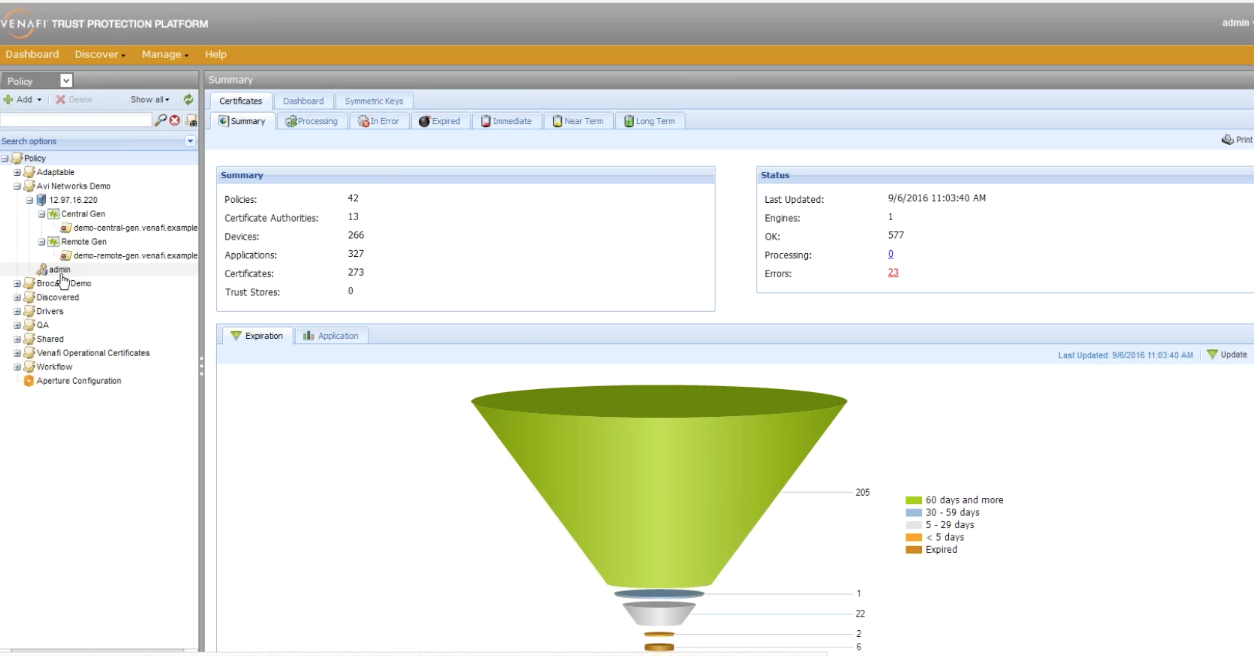Screen dimensions: 1254x656
Task: Open the Processing certificates tab icon
Action: (291, 121)
